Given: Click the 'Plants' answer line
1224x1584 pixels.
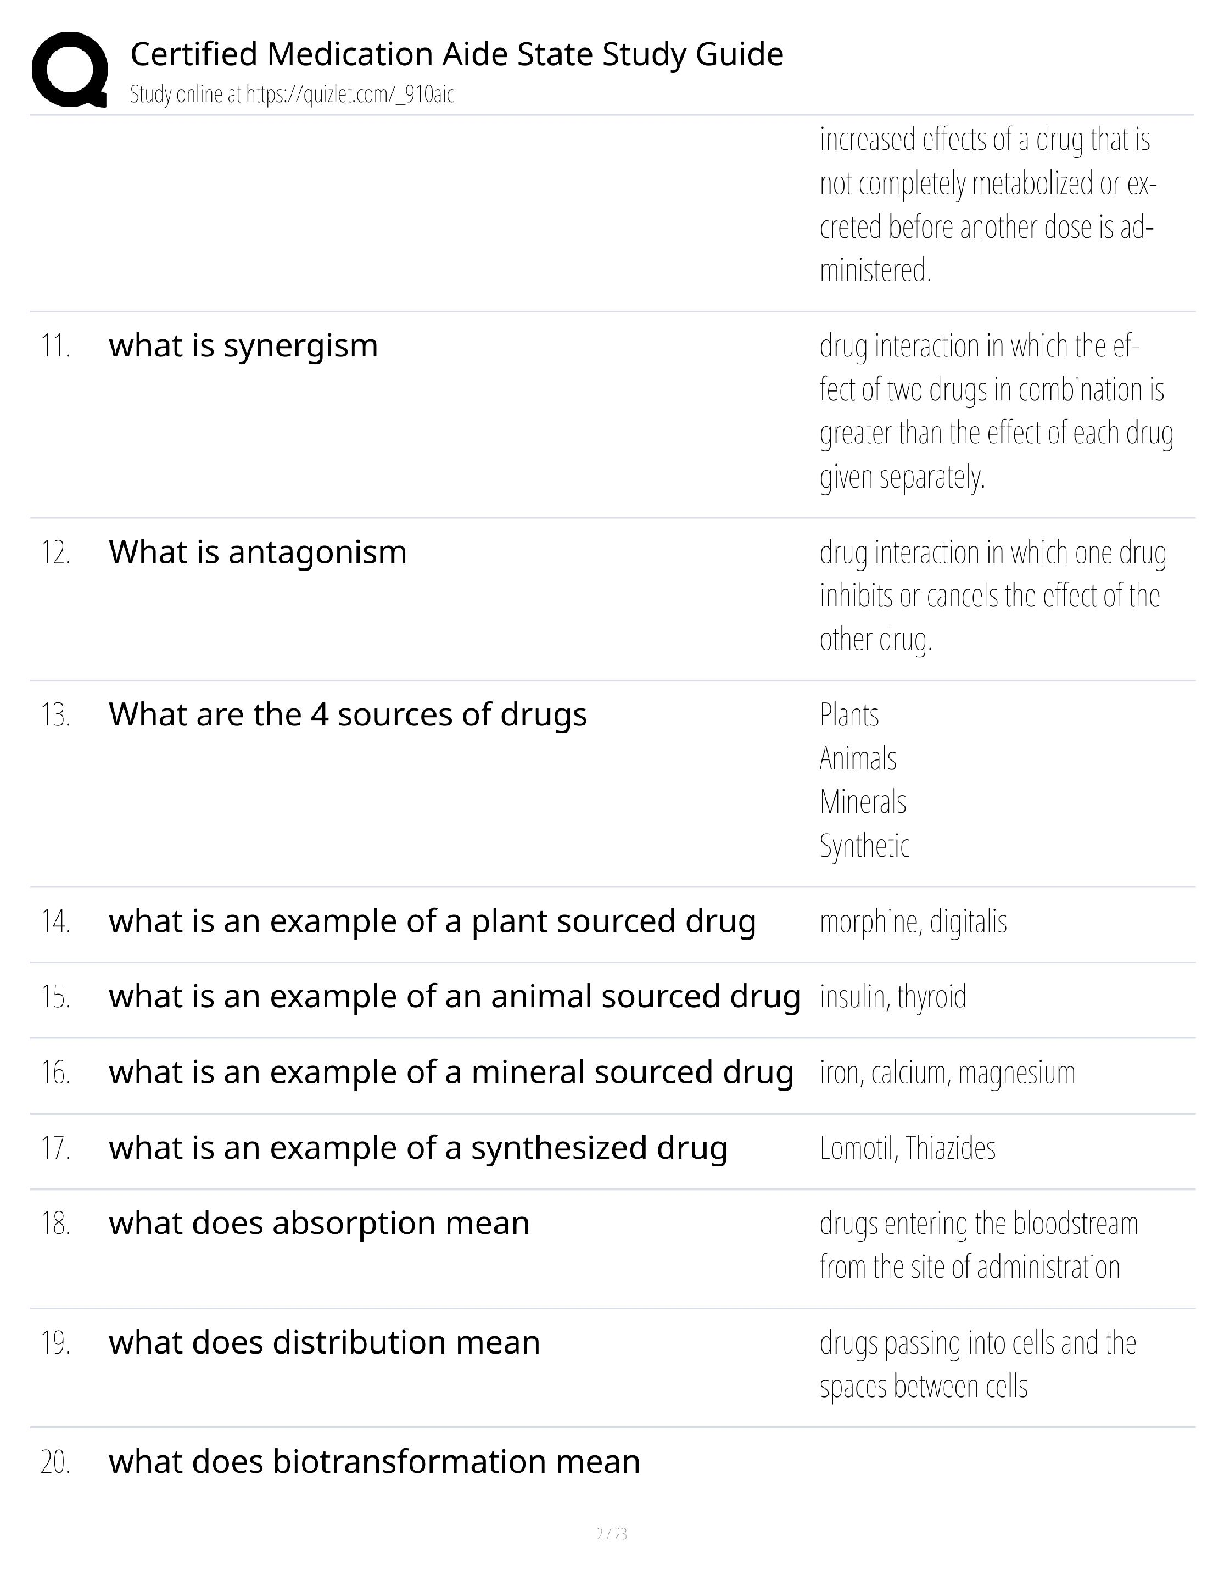Looking at the screenshot, I should (849, 715).
